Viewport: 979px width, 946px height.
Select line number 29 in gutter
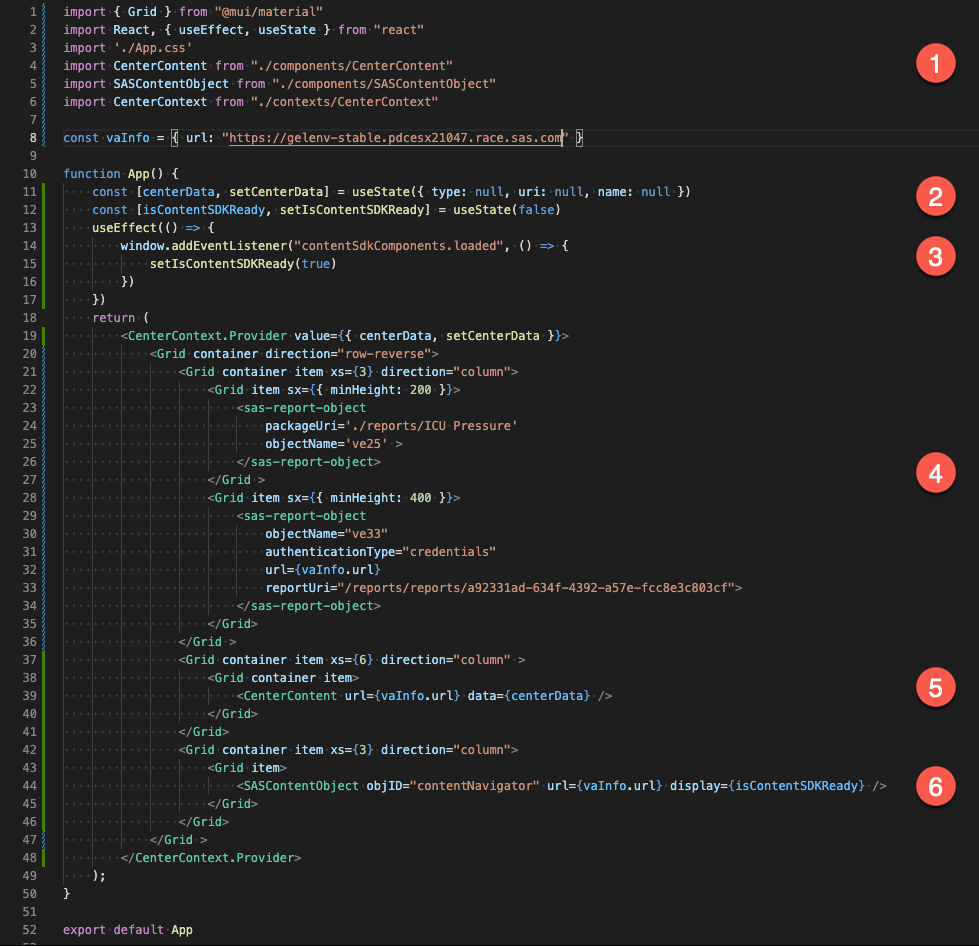[x=29, y=516]
